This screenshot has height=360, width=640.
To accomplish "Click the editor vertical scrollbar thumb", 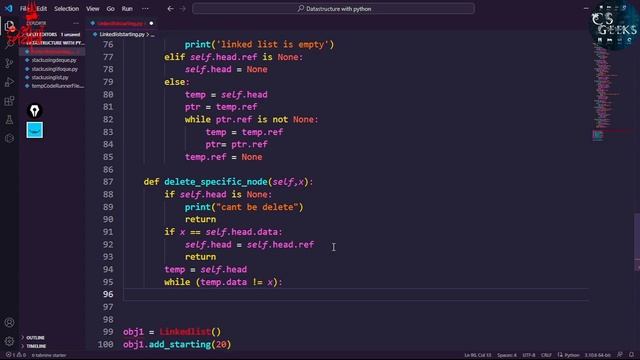I will pos(637,242).
